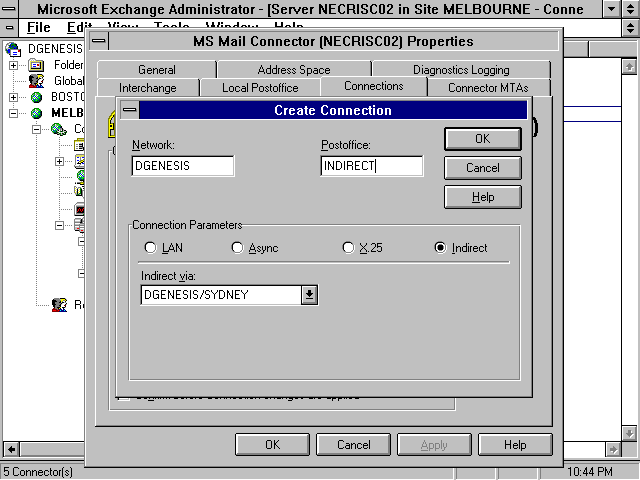Click the BOSTON site globe icon

pyautogui.click(x=36, y=97)
